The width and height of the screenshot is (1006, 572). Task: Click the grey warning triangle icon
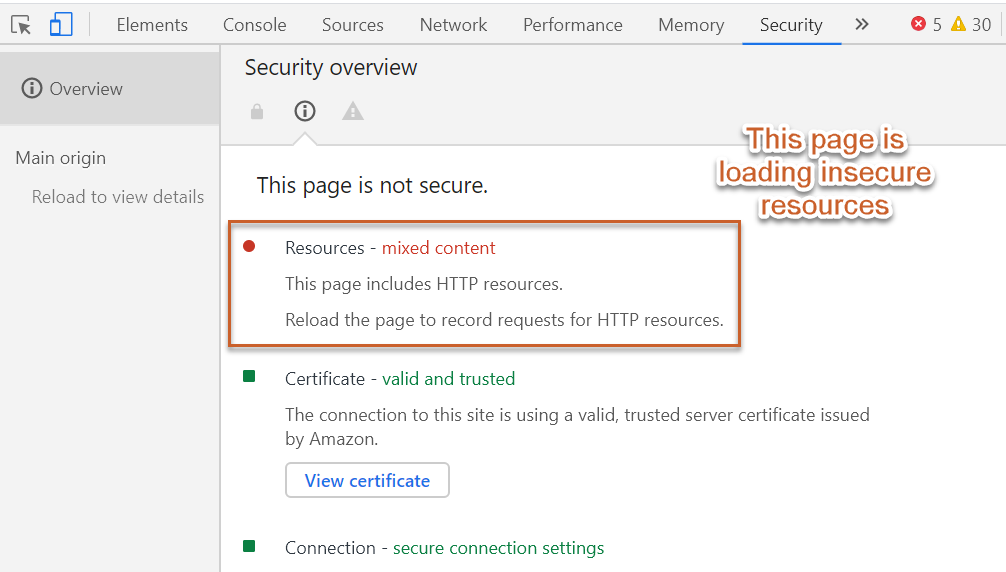point(353,112)
